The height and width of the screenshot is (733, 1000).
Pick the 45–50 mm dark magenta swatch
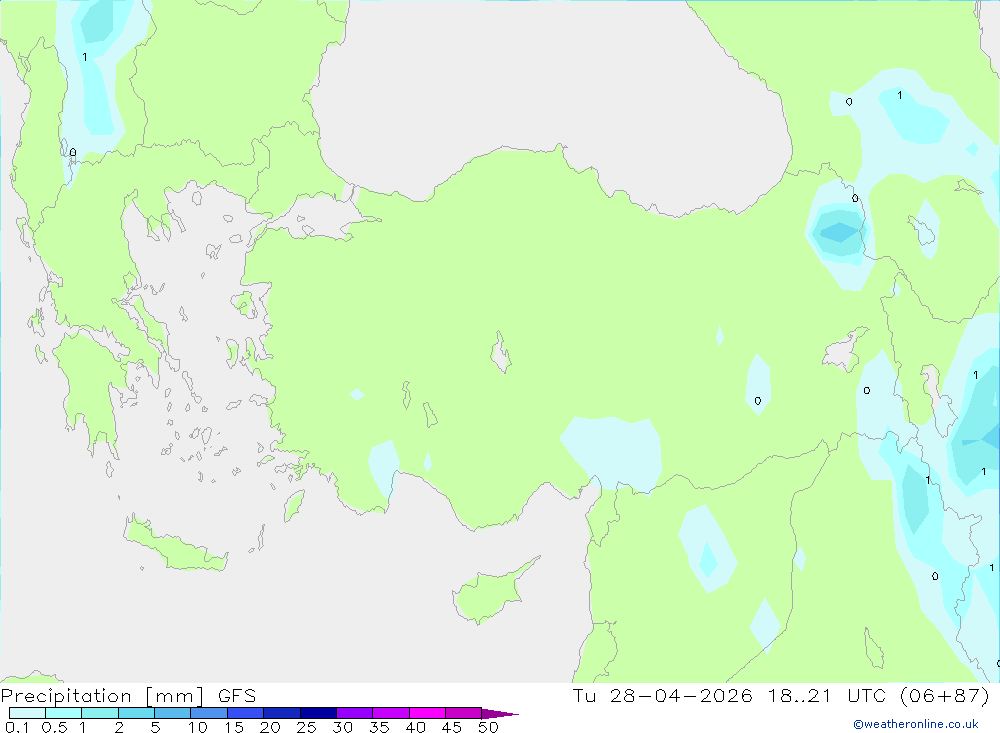(464, 713)
